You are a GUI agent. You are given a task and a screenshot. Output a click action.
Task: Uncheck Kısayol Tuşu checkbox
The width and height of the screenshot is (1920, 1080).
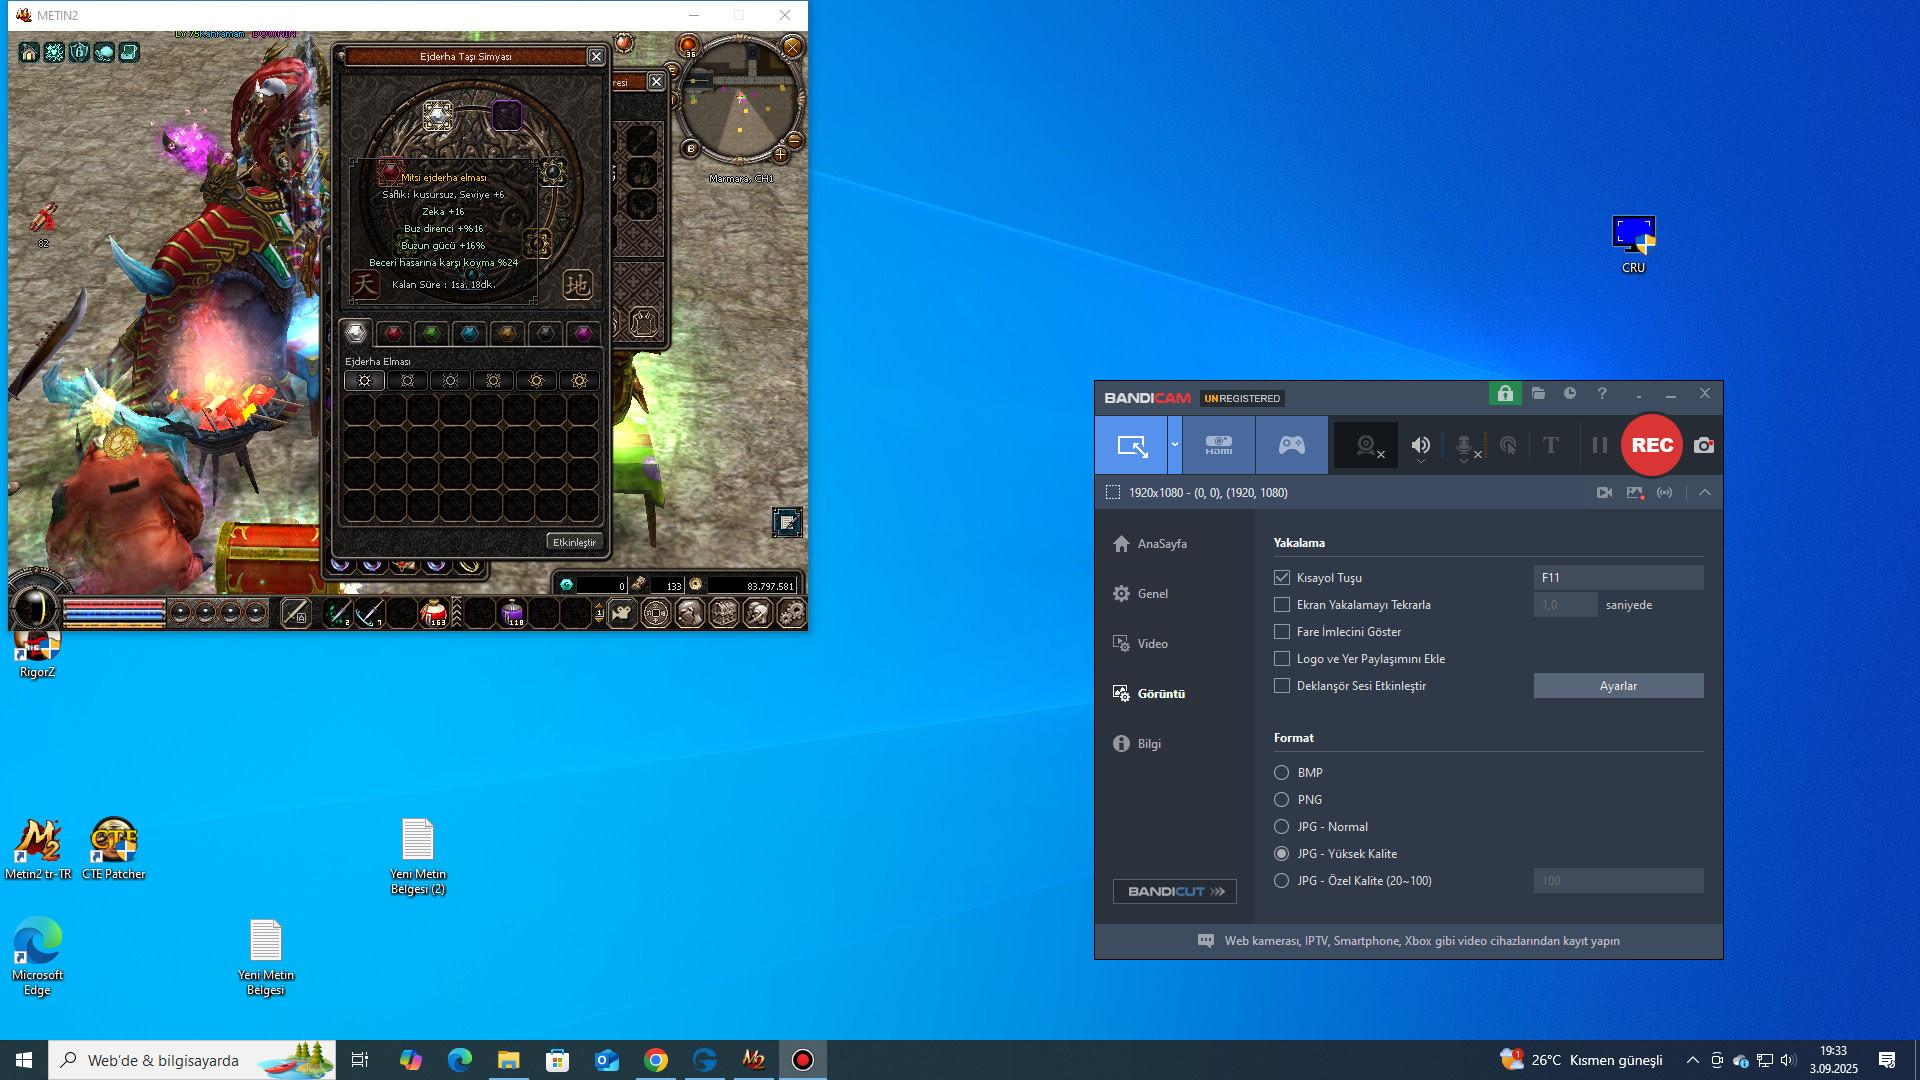click(x=1282, y=578)
